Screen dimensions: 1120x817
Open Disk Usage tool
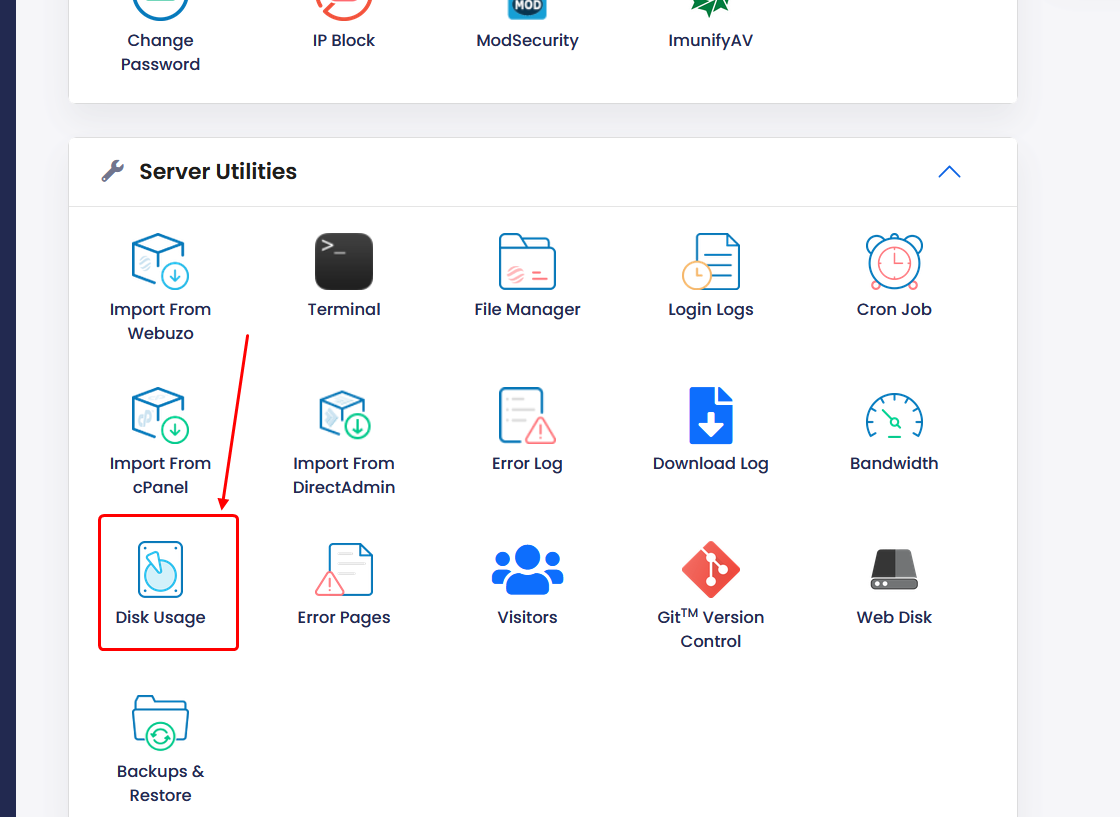coord(160,570)
